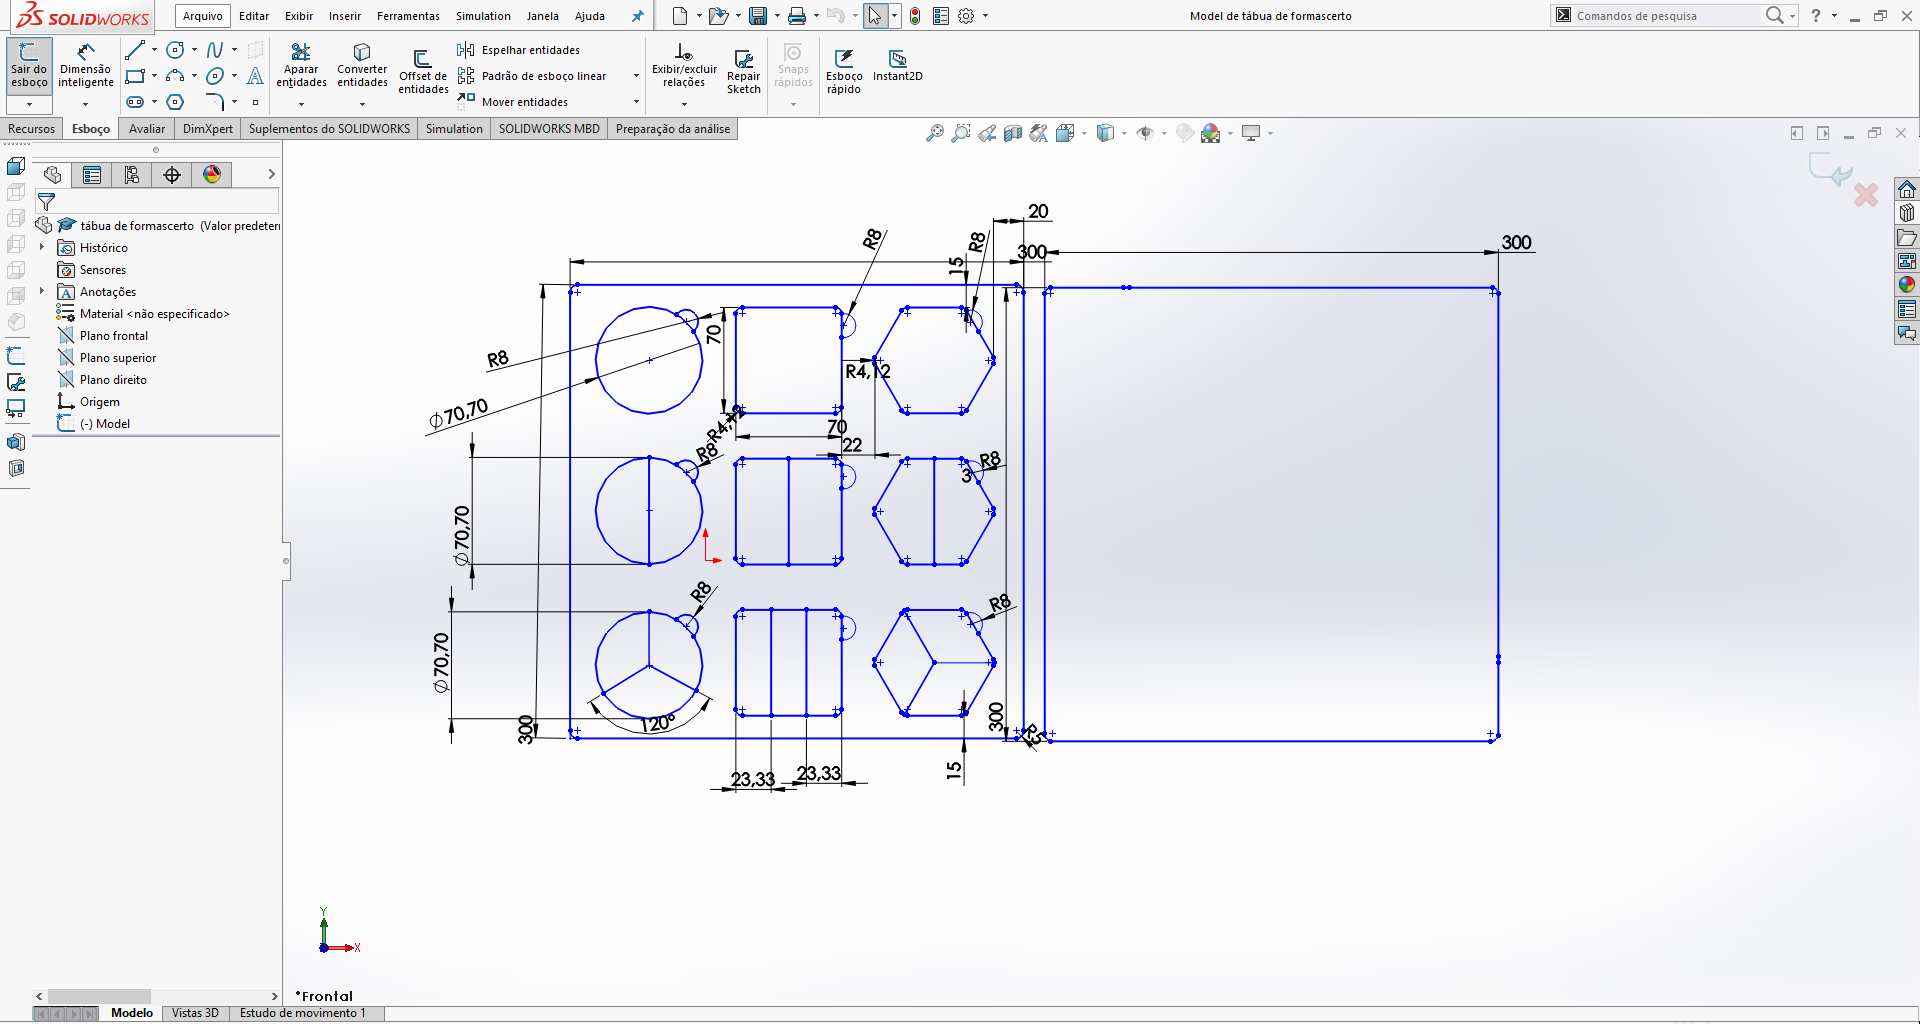Open the Estudo de movimento 1 tab
This screenshot has height=1024, width=1920.
303,1013
